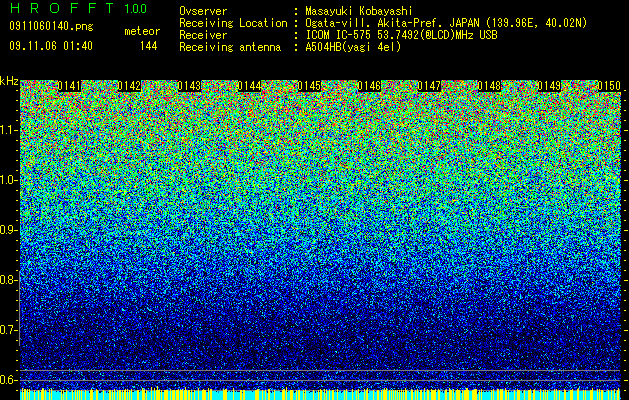The height and width of the screenshot is (400, 629).
Task: Click the 0142 time marker
Action: (130, 86)
